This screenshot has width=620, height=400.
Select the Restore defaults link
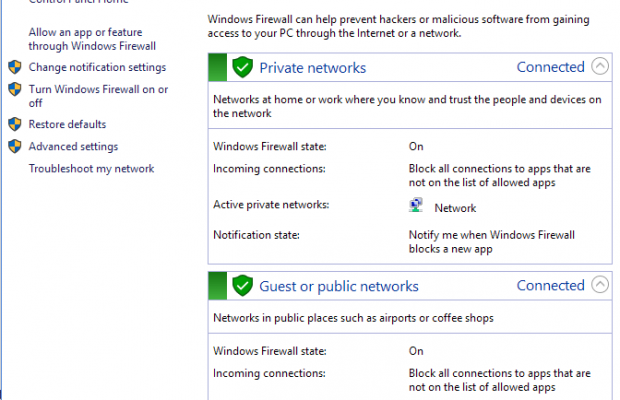(x=67, y=125)
